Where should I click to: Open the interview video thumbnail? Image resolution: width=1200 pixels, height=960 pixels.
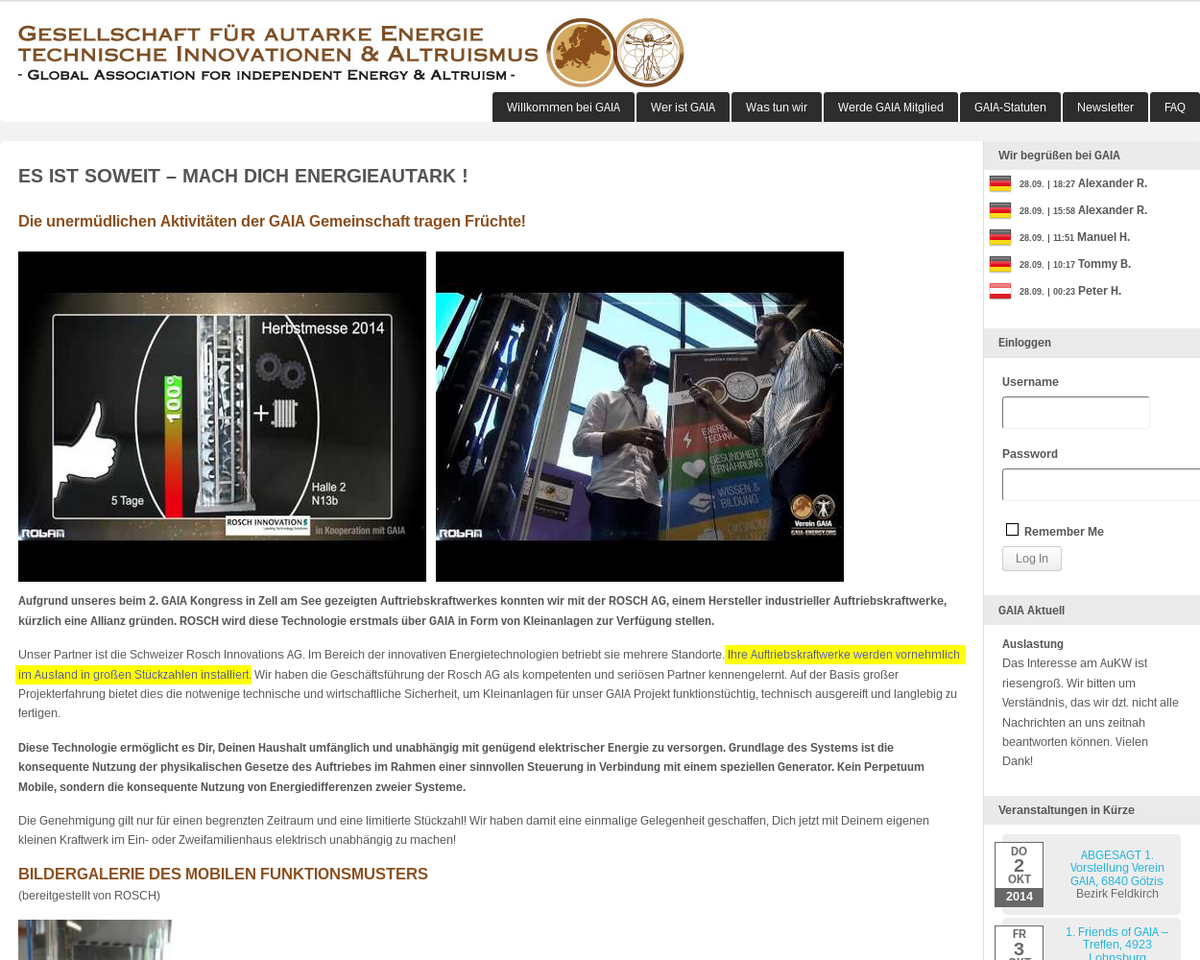click(x=640, y=416)
